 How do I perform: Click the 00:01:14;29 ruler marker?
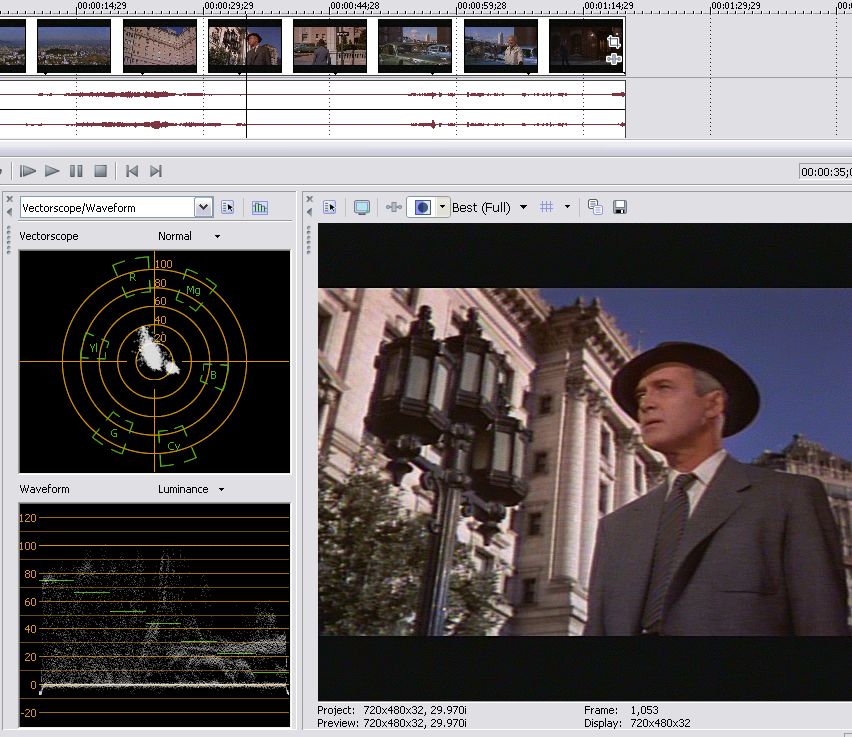(609, 6)
